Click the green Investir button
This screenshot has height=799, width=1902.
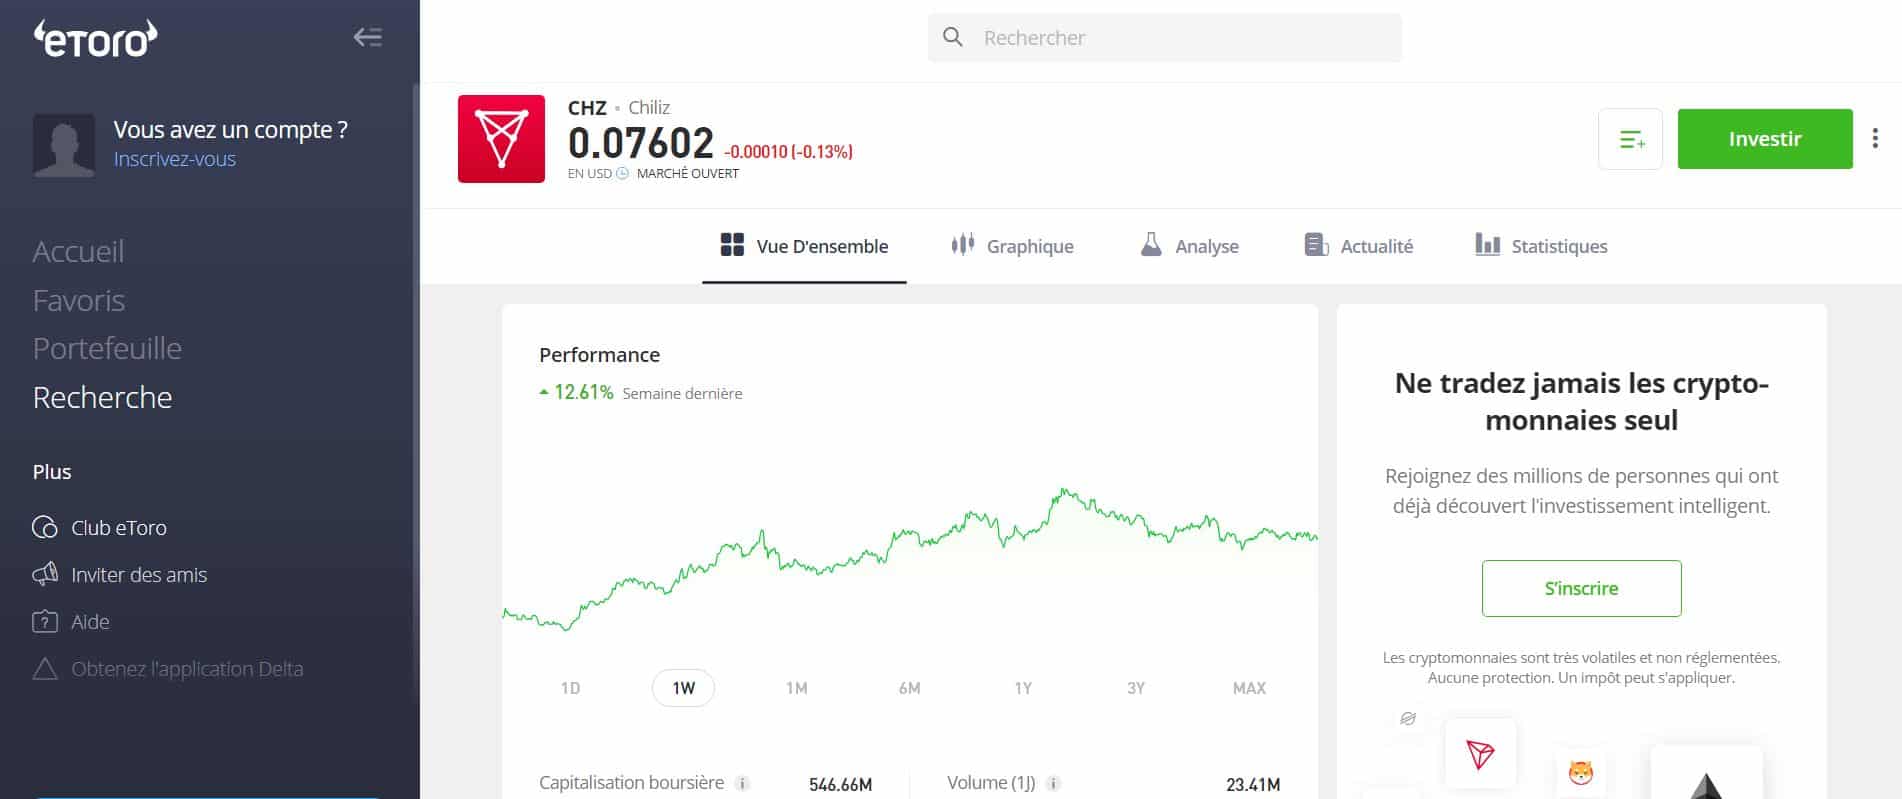point(1765,139)
